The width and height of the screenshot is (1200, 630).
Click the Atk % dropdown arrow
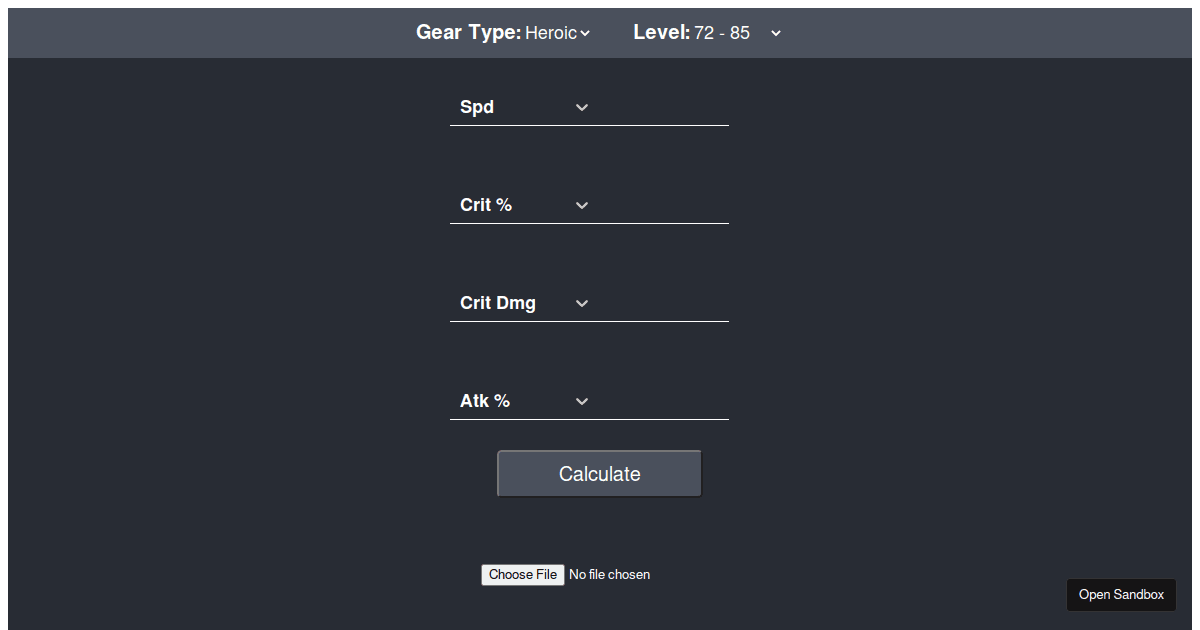[581, 401]
